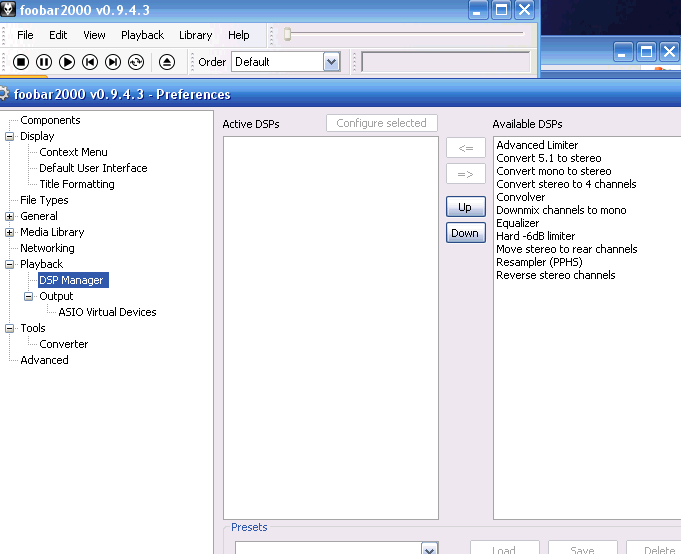Select Convert stereo to 4 channels

coord(566,184)
